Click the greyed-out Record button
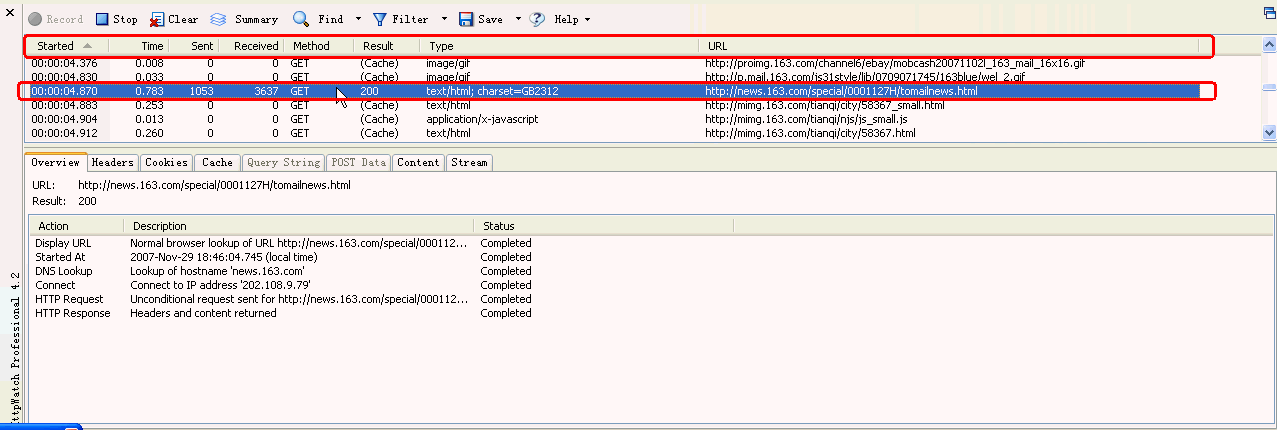Screen dimensions: 1277x430 tap(56, 19)
